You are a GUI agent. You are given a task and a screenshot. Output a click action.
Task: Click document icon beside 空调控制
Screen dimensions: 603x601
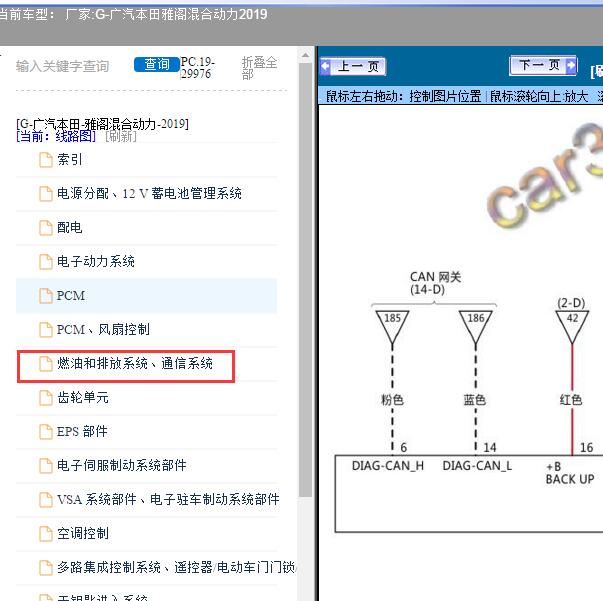pos(46,534)
